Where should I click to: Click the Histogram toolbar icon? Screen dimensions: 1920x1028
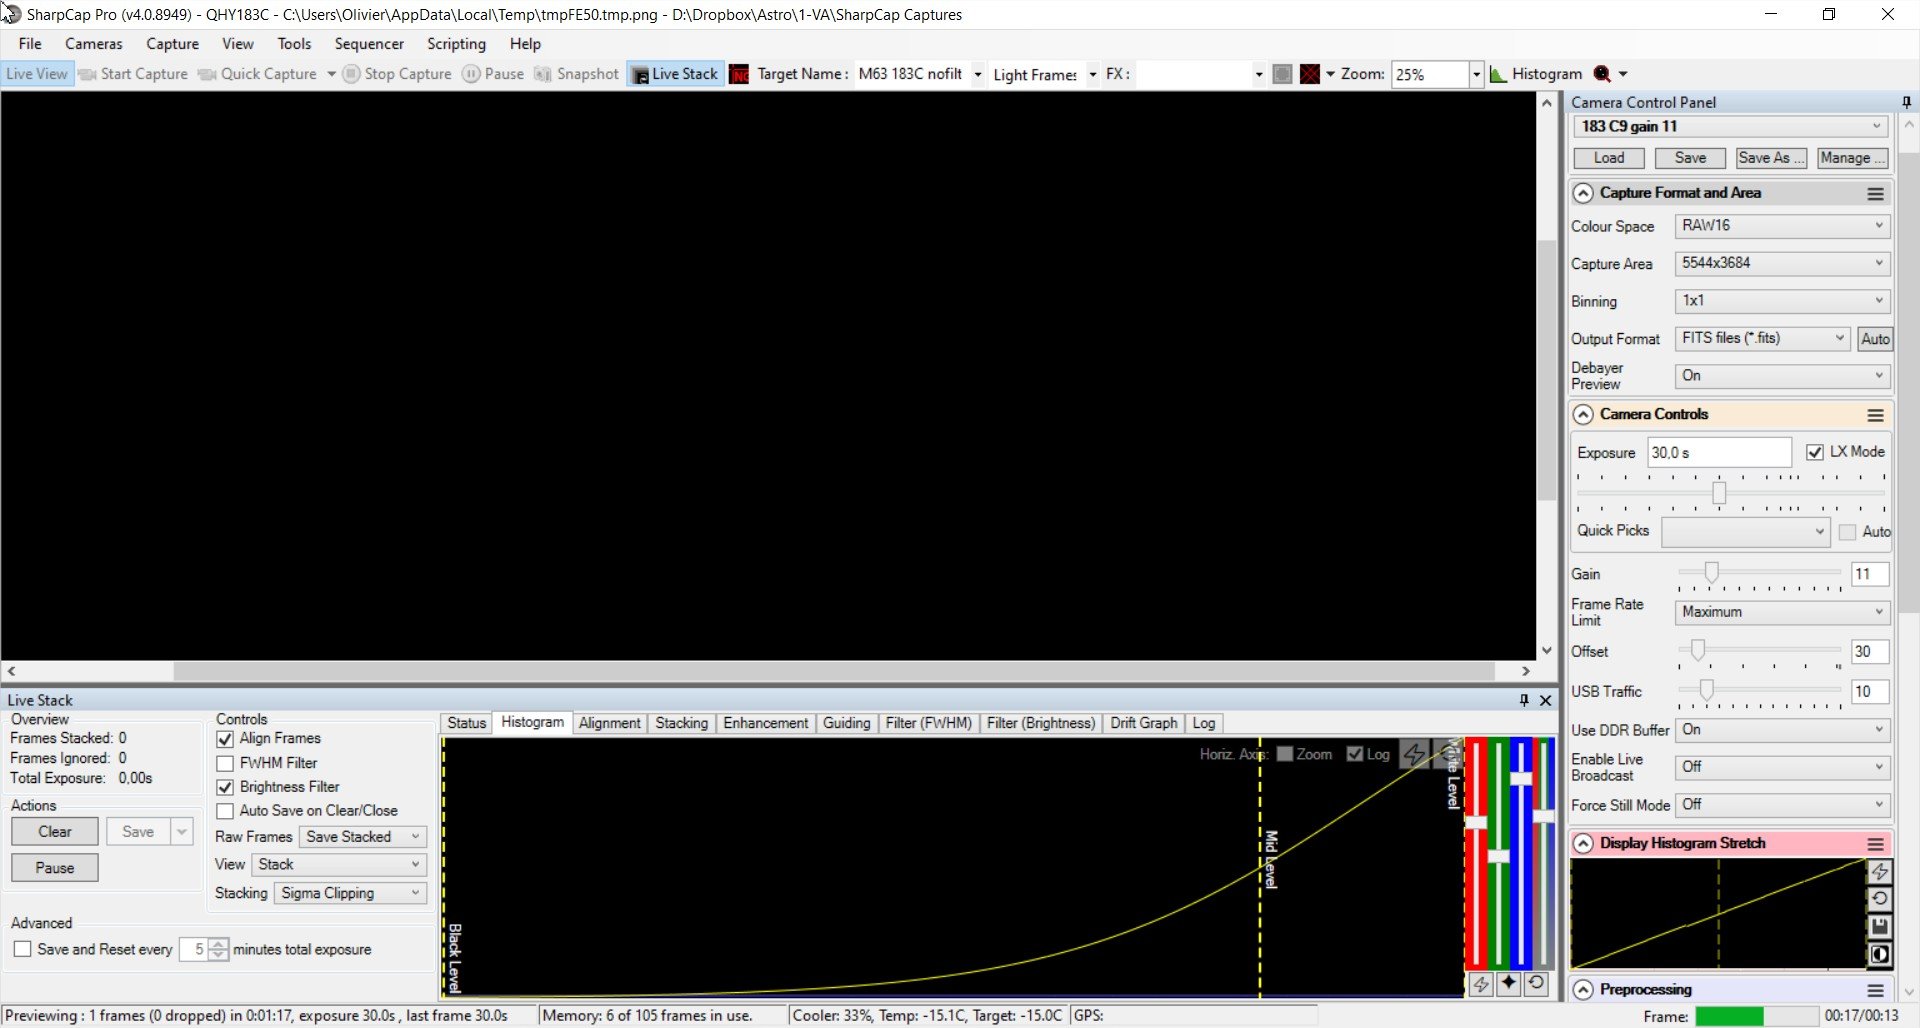coord(1536,74)
